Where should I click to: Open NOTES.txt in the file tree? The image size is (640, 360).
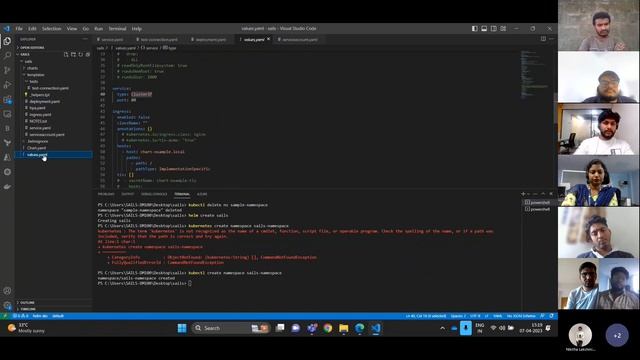(38, 121)
